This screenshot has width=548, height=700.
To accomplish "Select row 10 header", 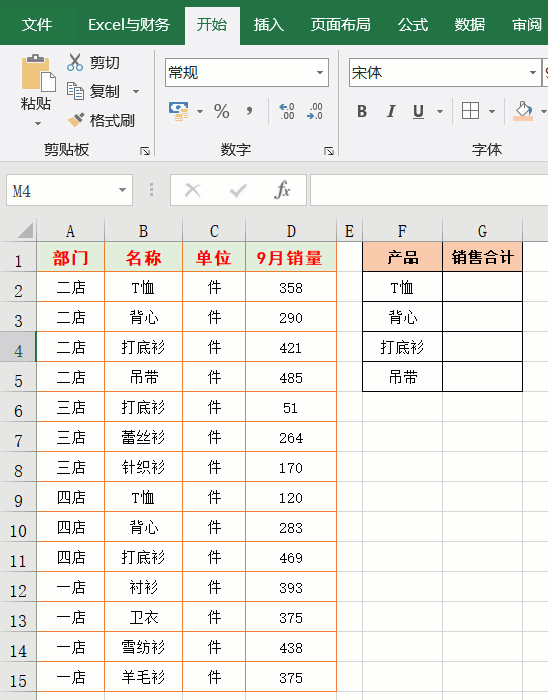I will tap(18, 527).
